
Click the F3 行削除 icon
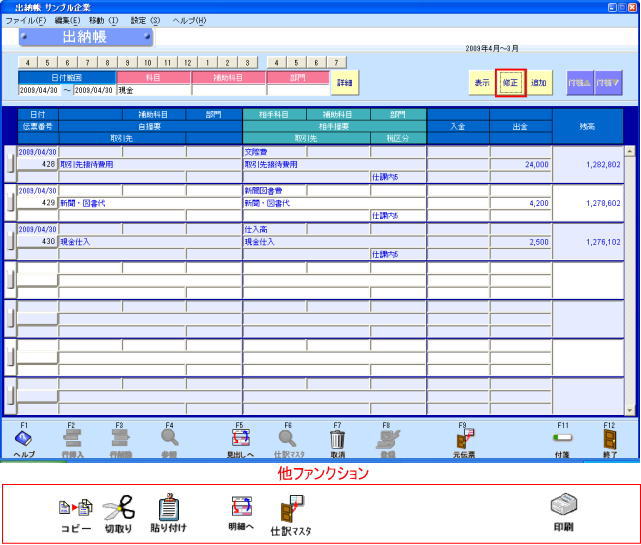[x=121, y=438]
